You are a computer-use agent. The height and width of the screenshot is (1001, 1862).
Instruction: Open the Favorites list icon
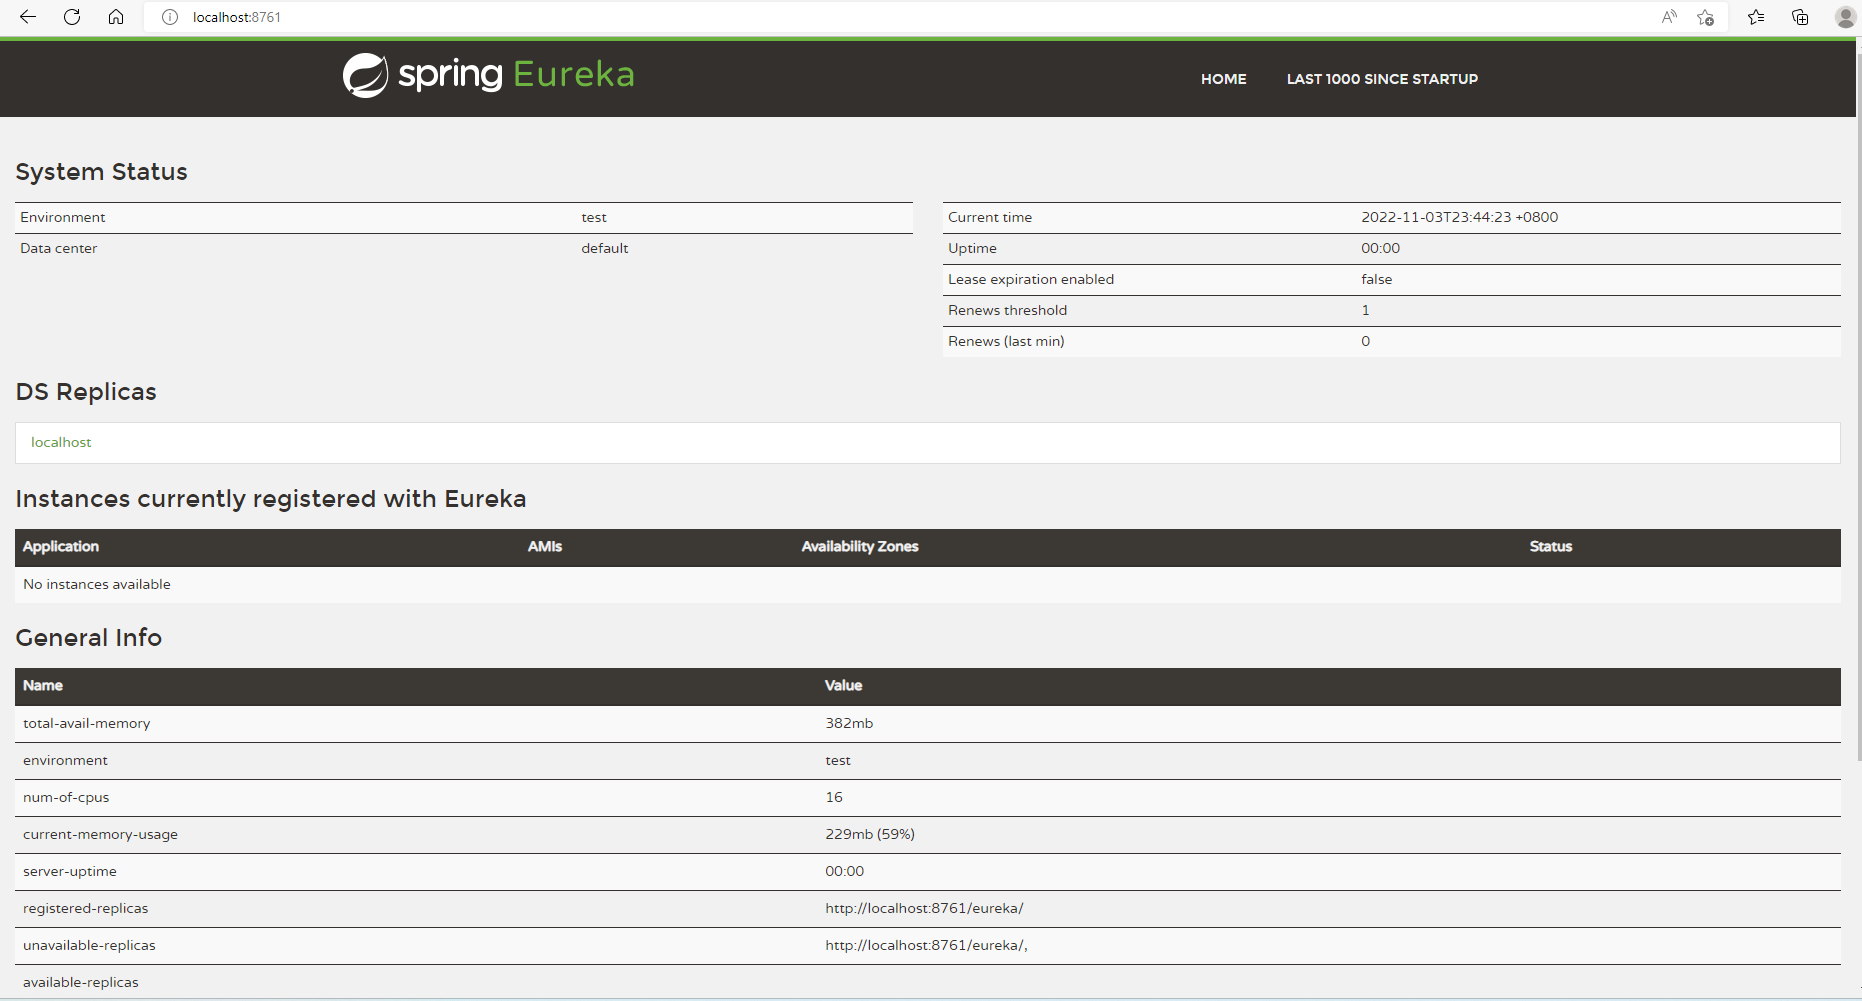point(1756,17)
